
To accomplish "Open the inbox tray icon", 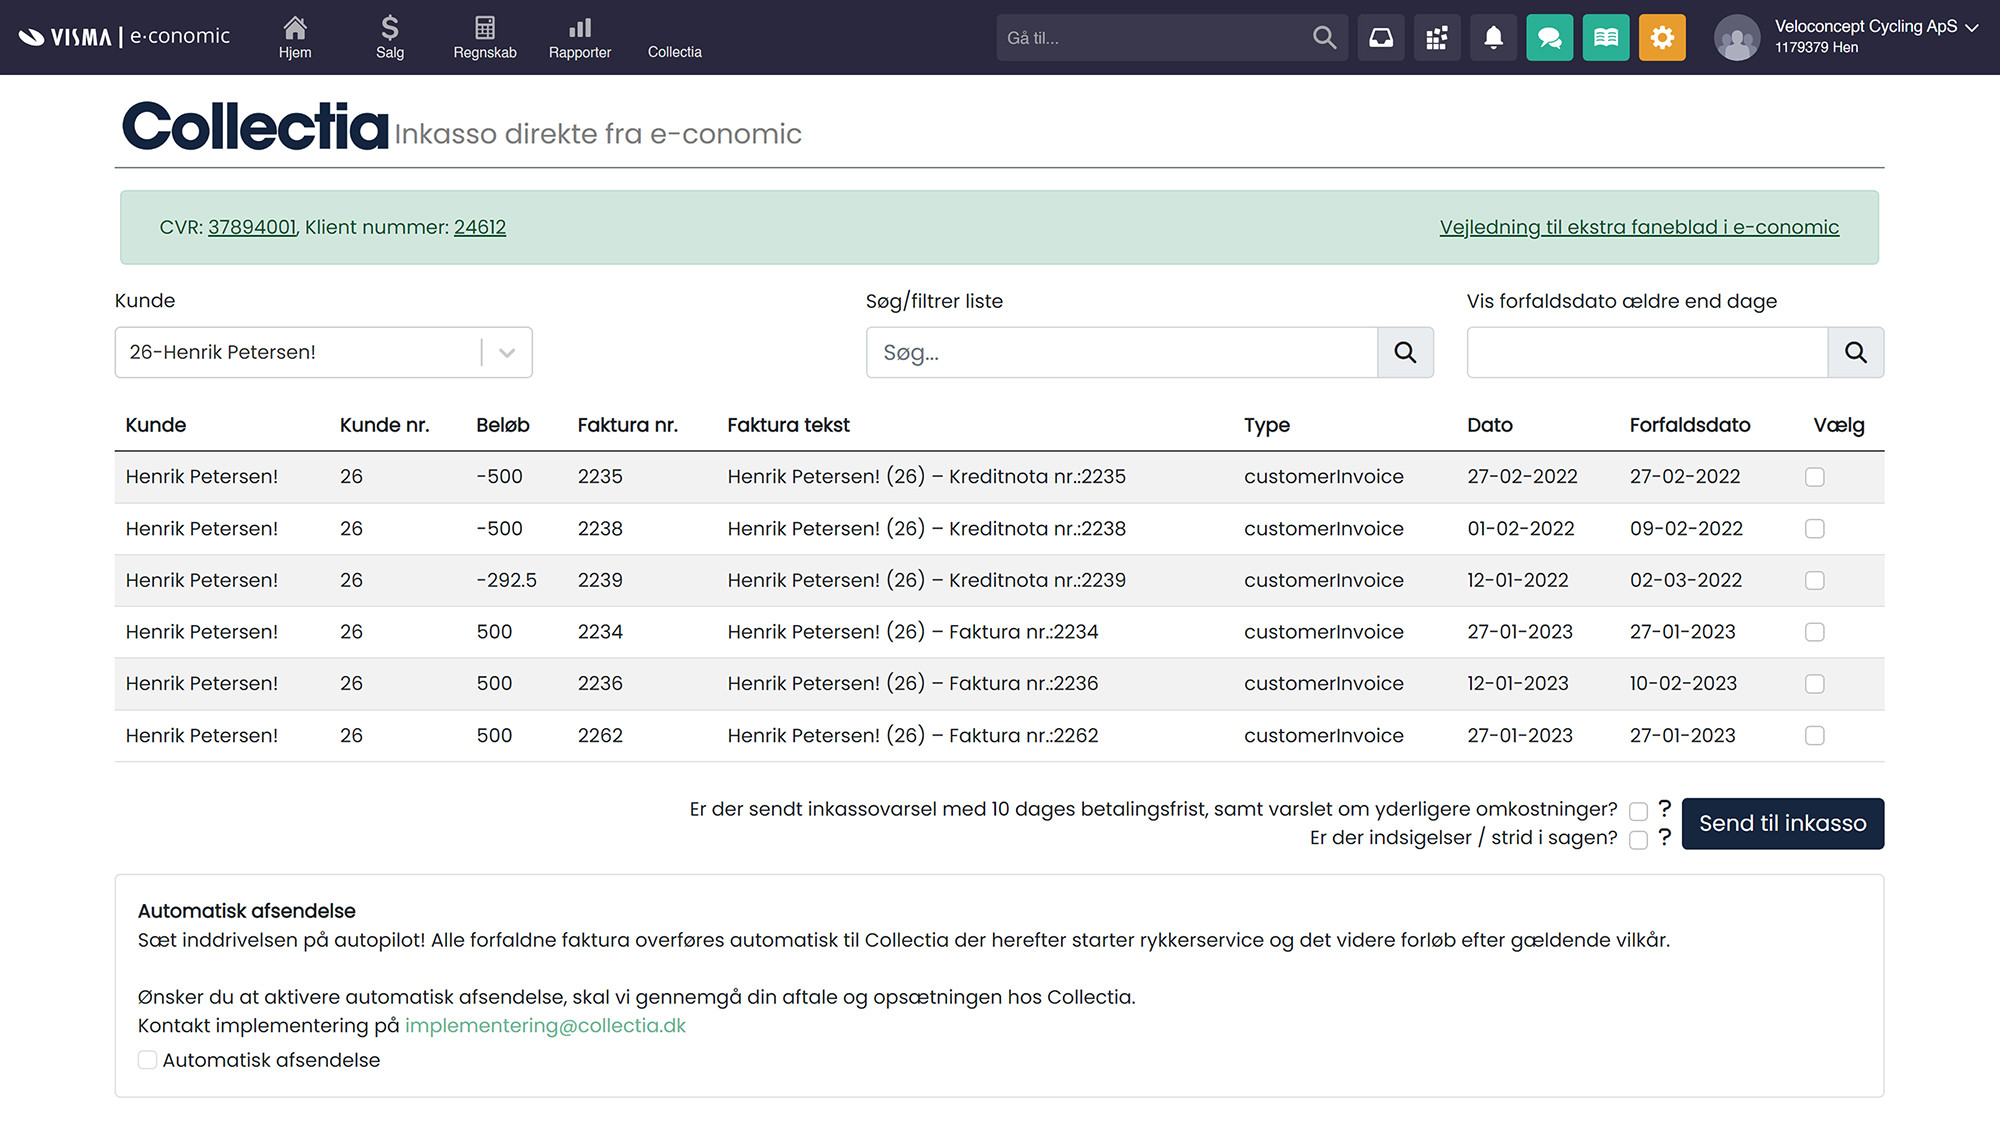I will 1381,37.
